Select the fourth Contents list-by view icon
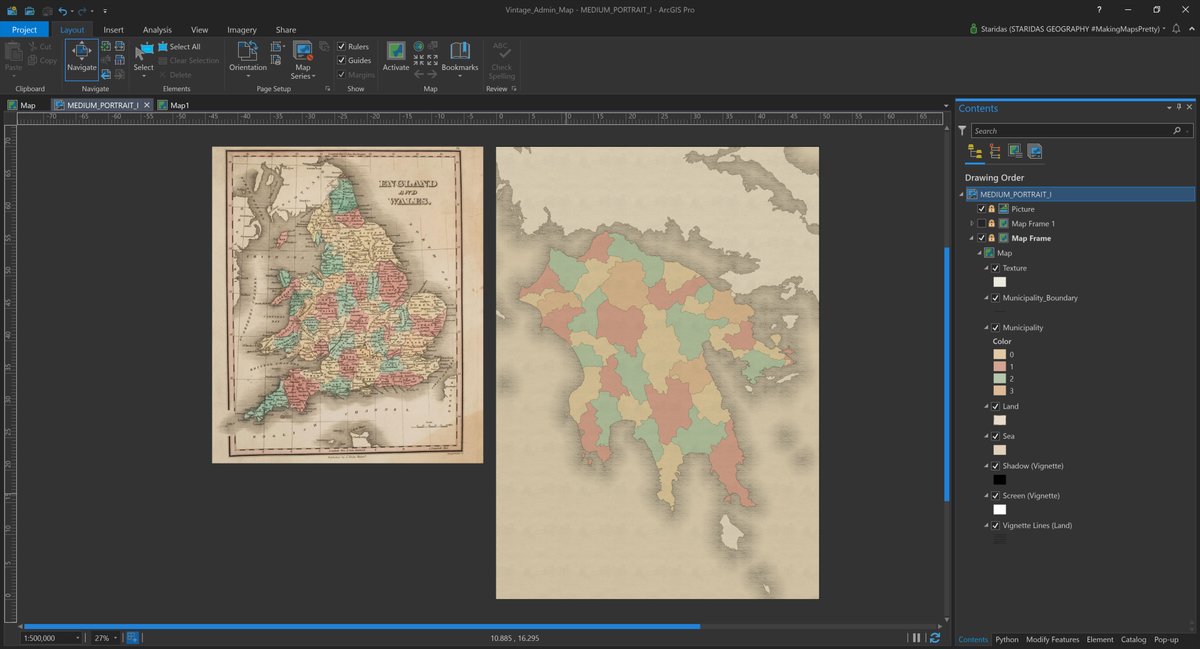The height and width of the screenshot is (649, 1200). point(1035,152)
